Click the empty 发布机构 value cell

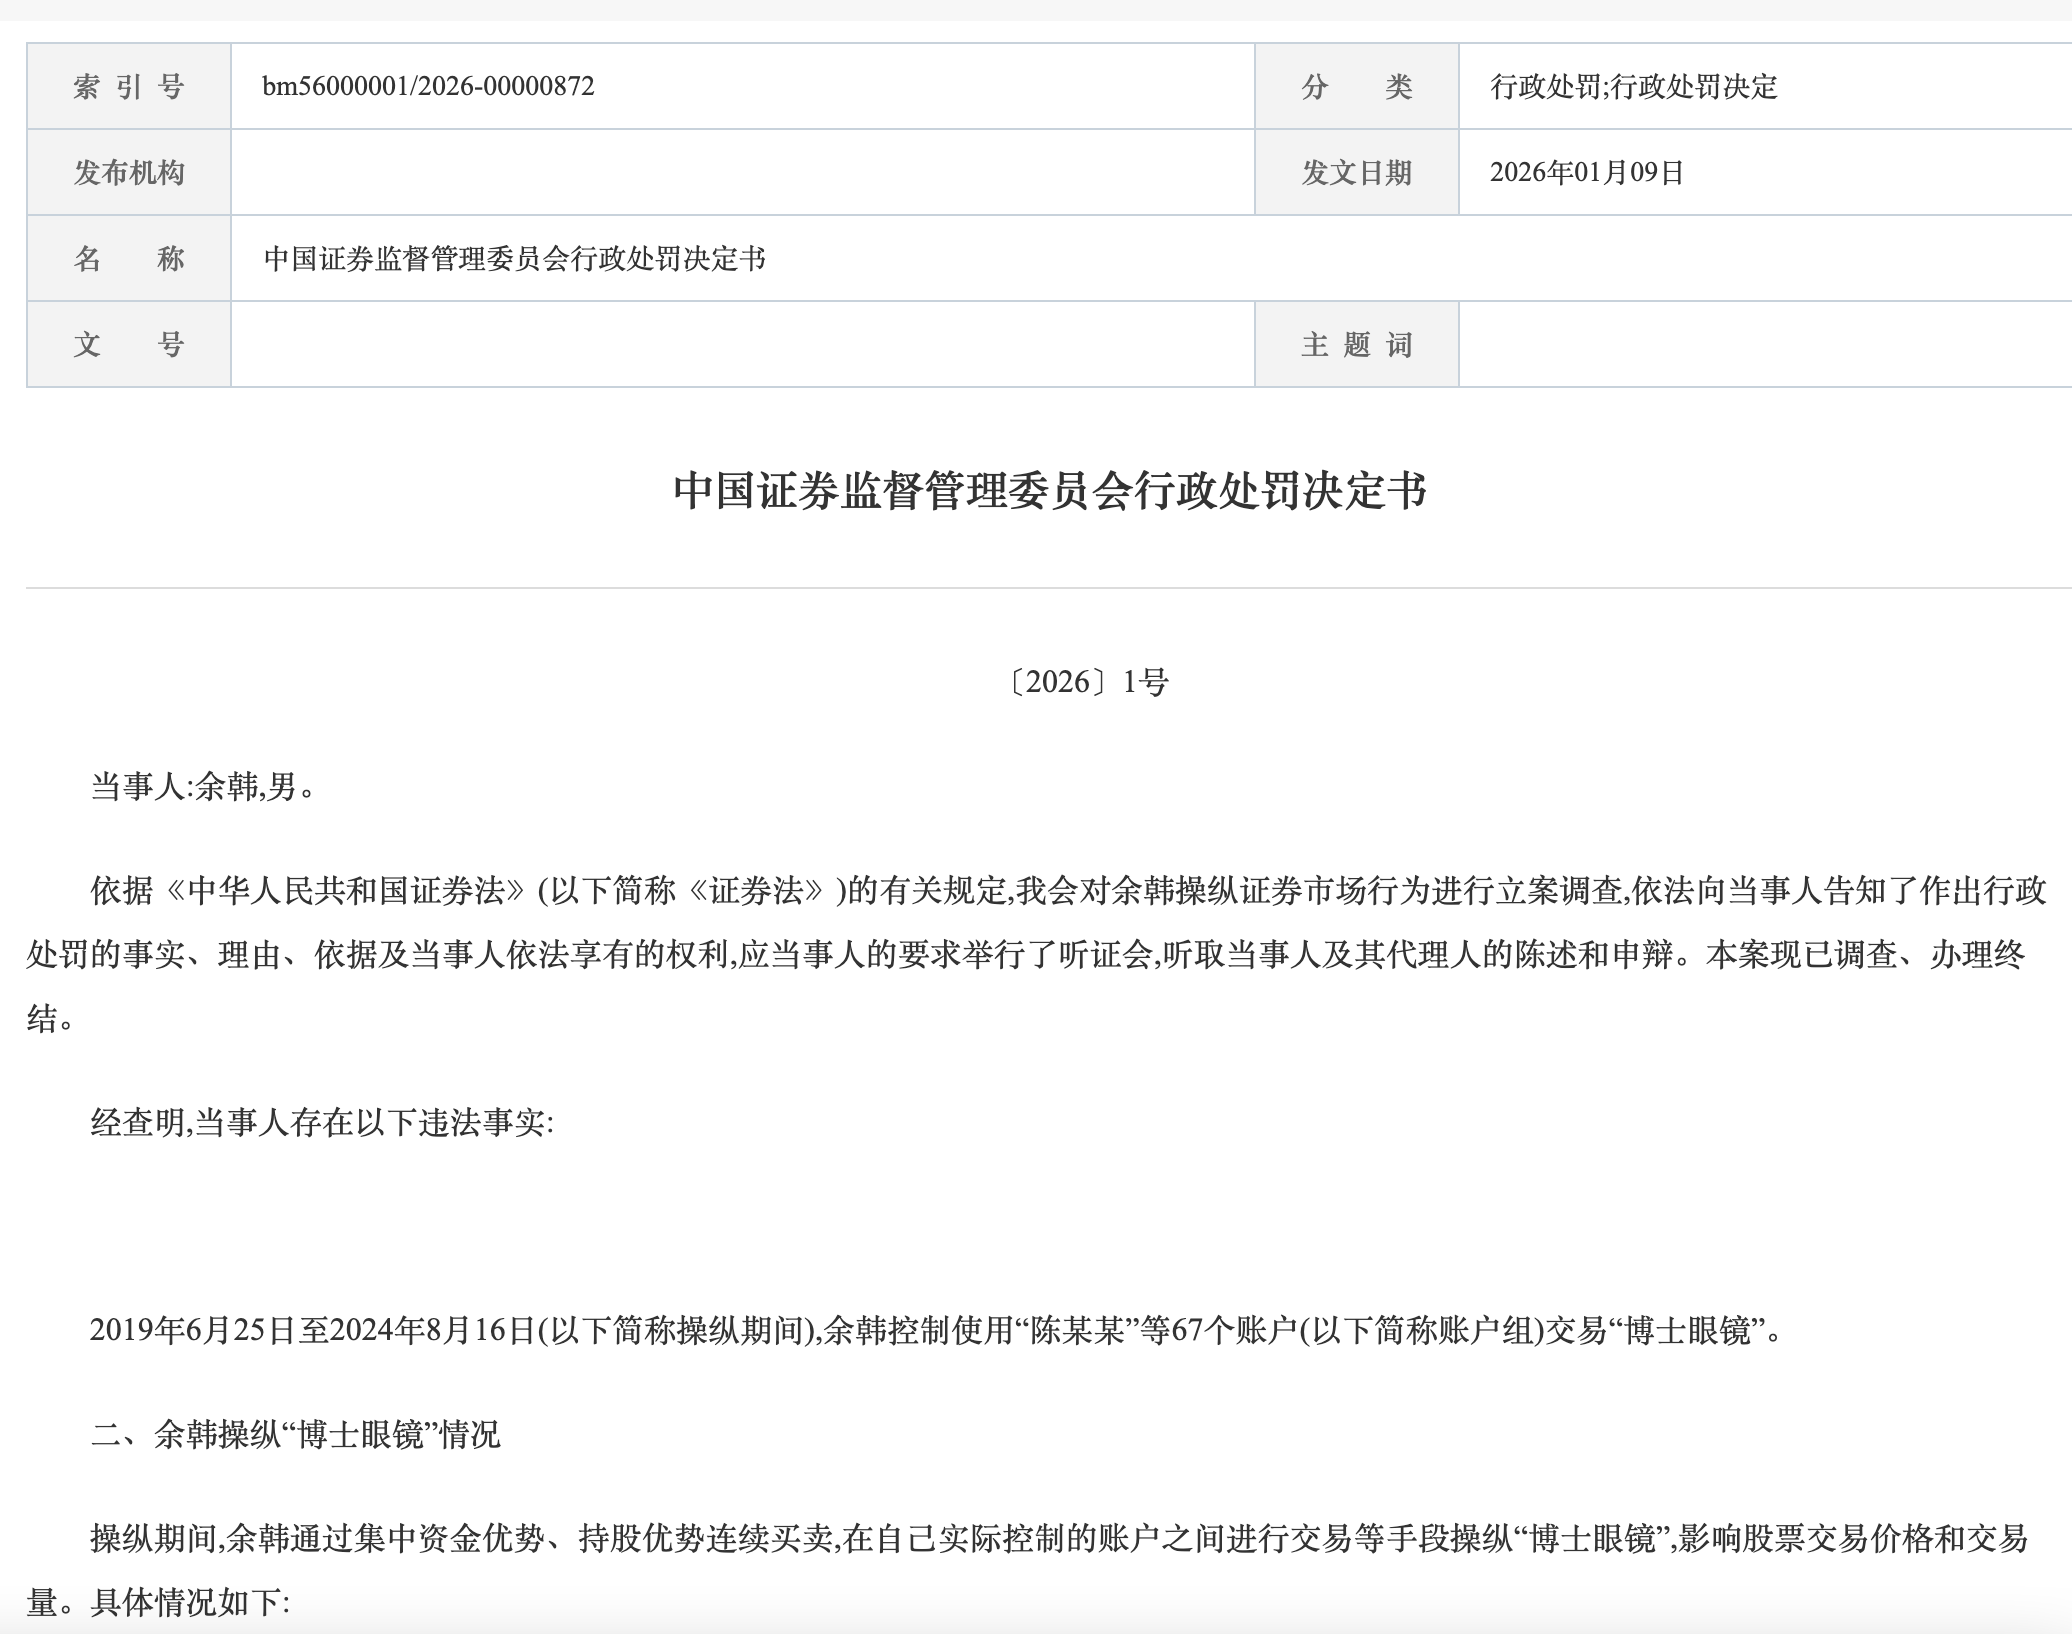[742, 173]
